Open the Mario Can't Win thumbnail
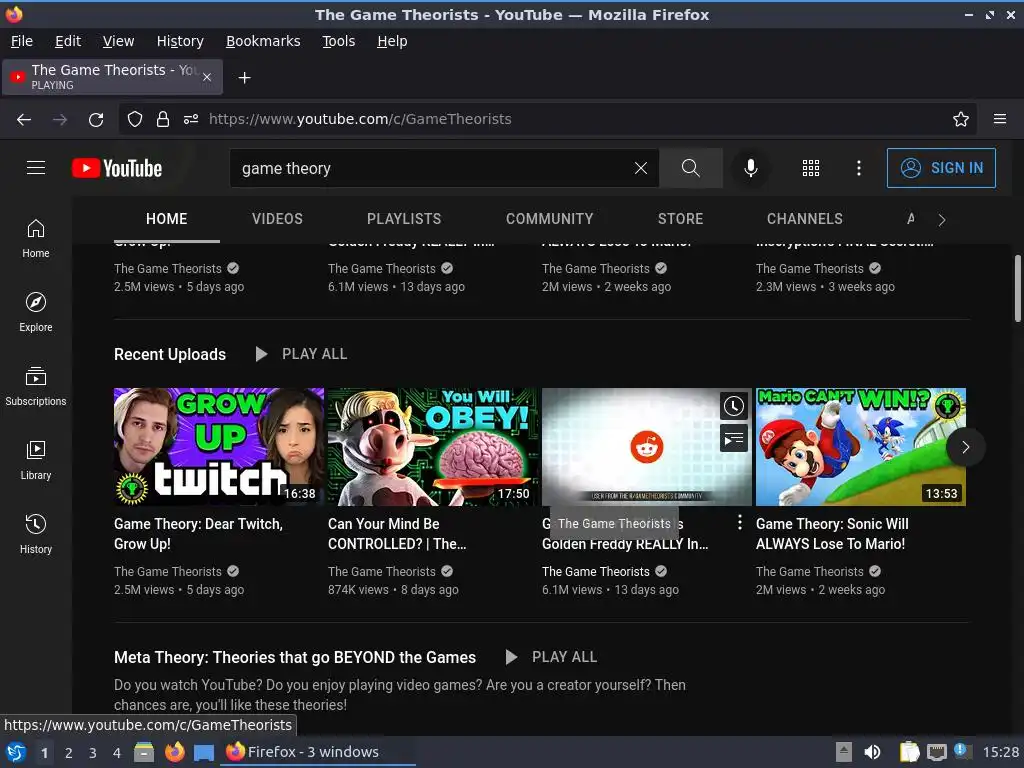Viewport: 1024px width, 768px height. [x=861, y=447]
